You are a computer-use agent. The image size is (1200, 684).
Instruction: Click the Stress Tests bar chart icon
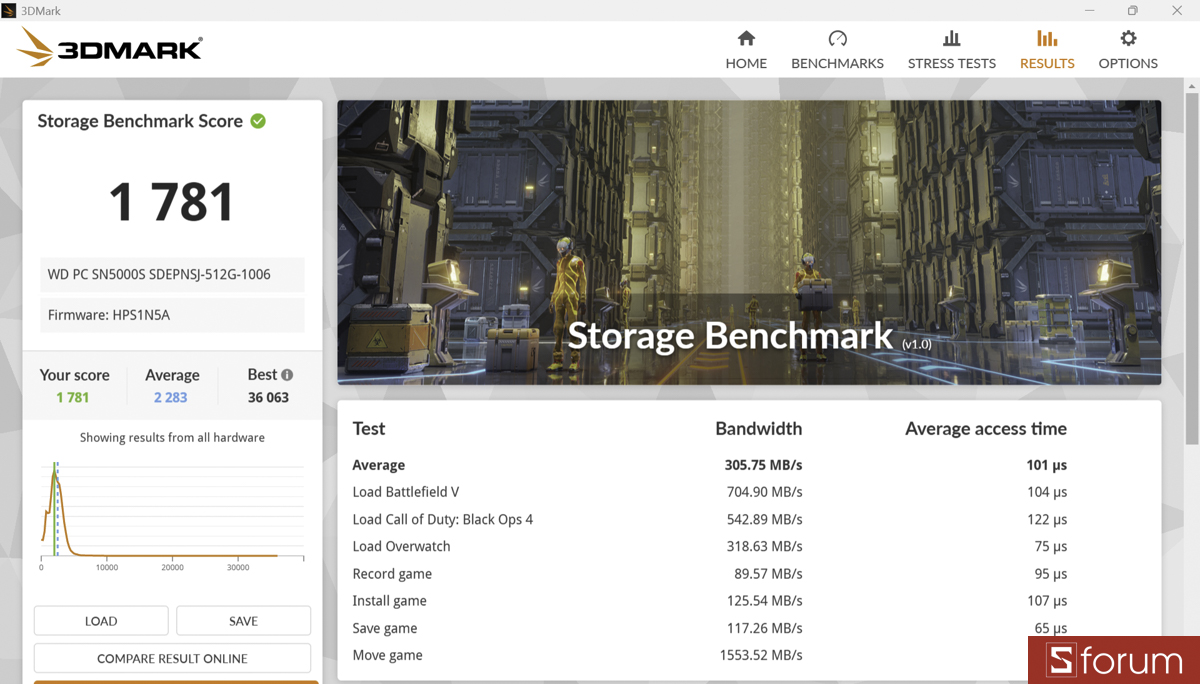point(951,37)
